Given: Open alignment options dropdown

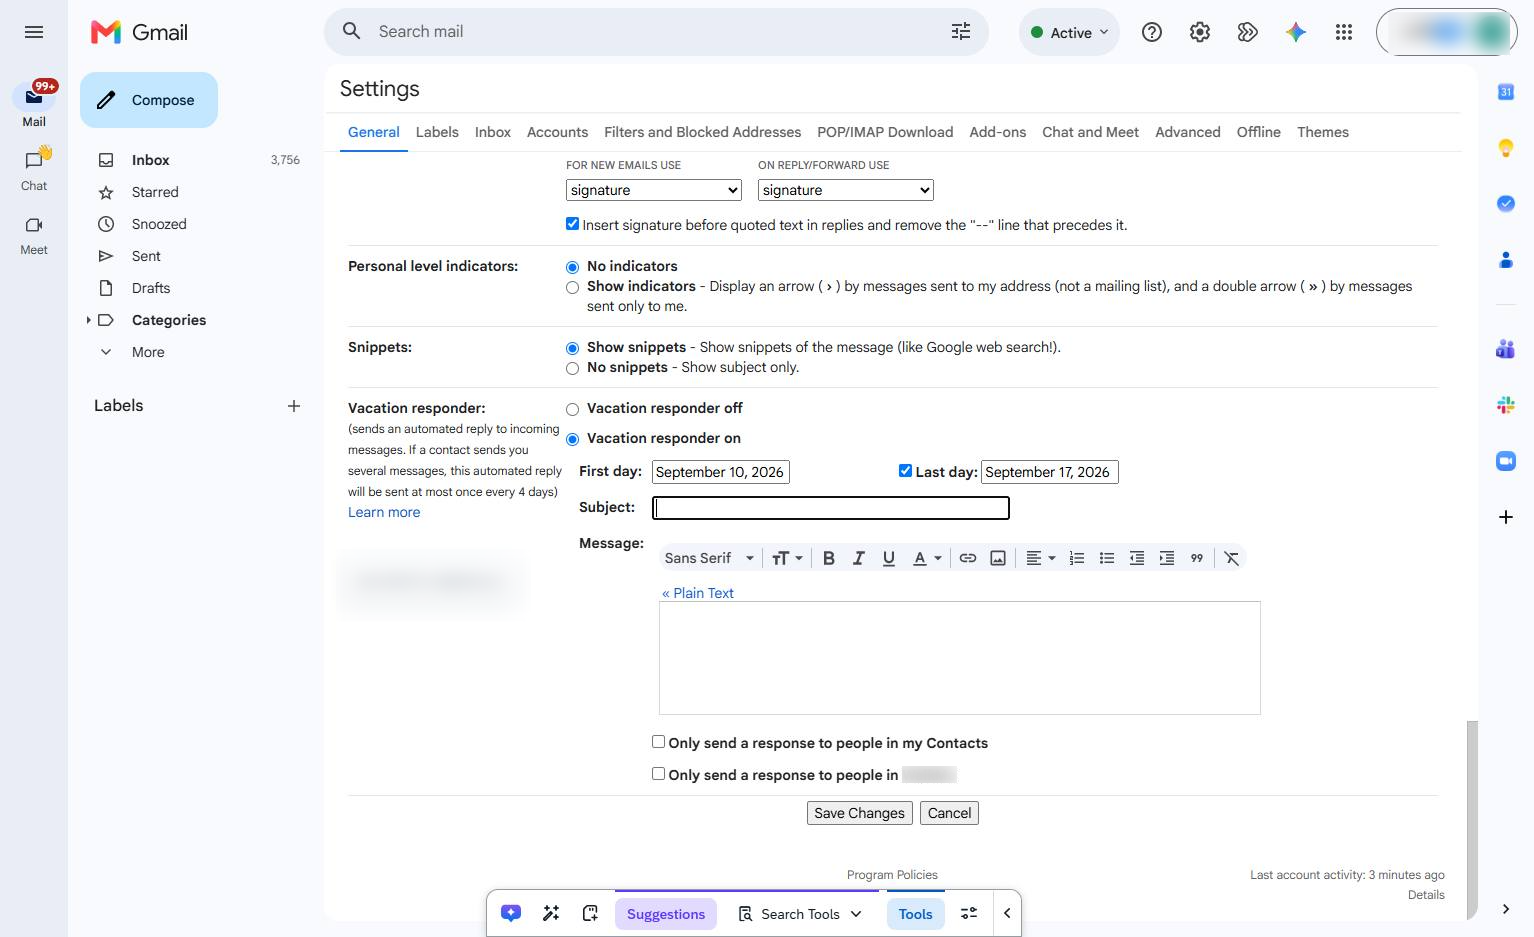Looking at the screenshot, I should click(1040, 558).
